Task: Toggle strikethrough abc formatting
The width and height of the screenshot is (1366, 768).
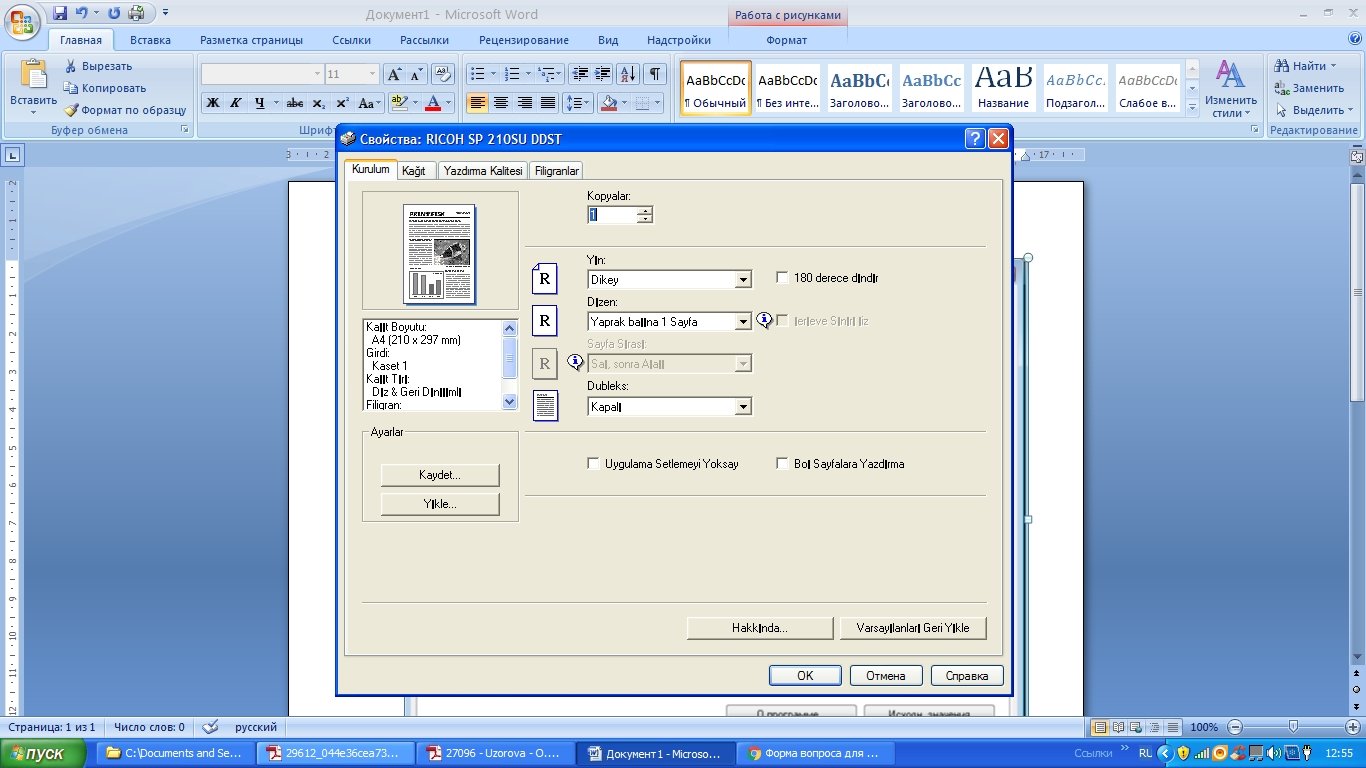Action: click(295, 103)
